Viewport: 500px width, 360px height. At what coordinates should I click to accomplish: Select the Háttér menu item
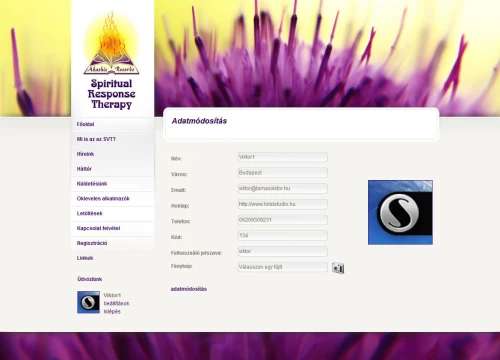[x=84, y=169]
